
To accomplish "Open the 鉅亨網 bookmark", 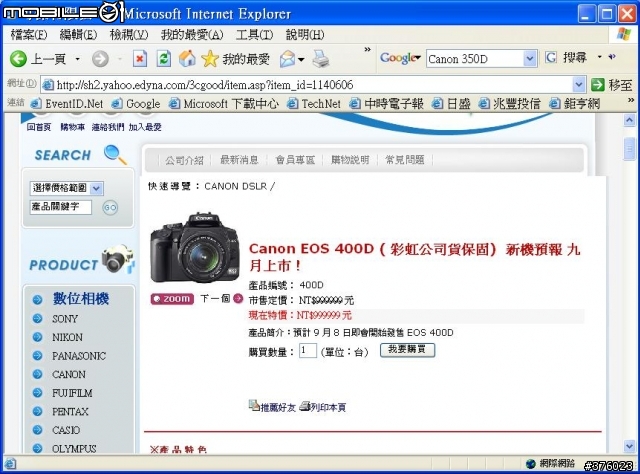I will [x=575, y=104].
